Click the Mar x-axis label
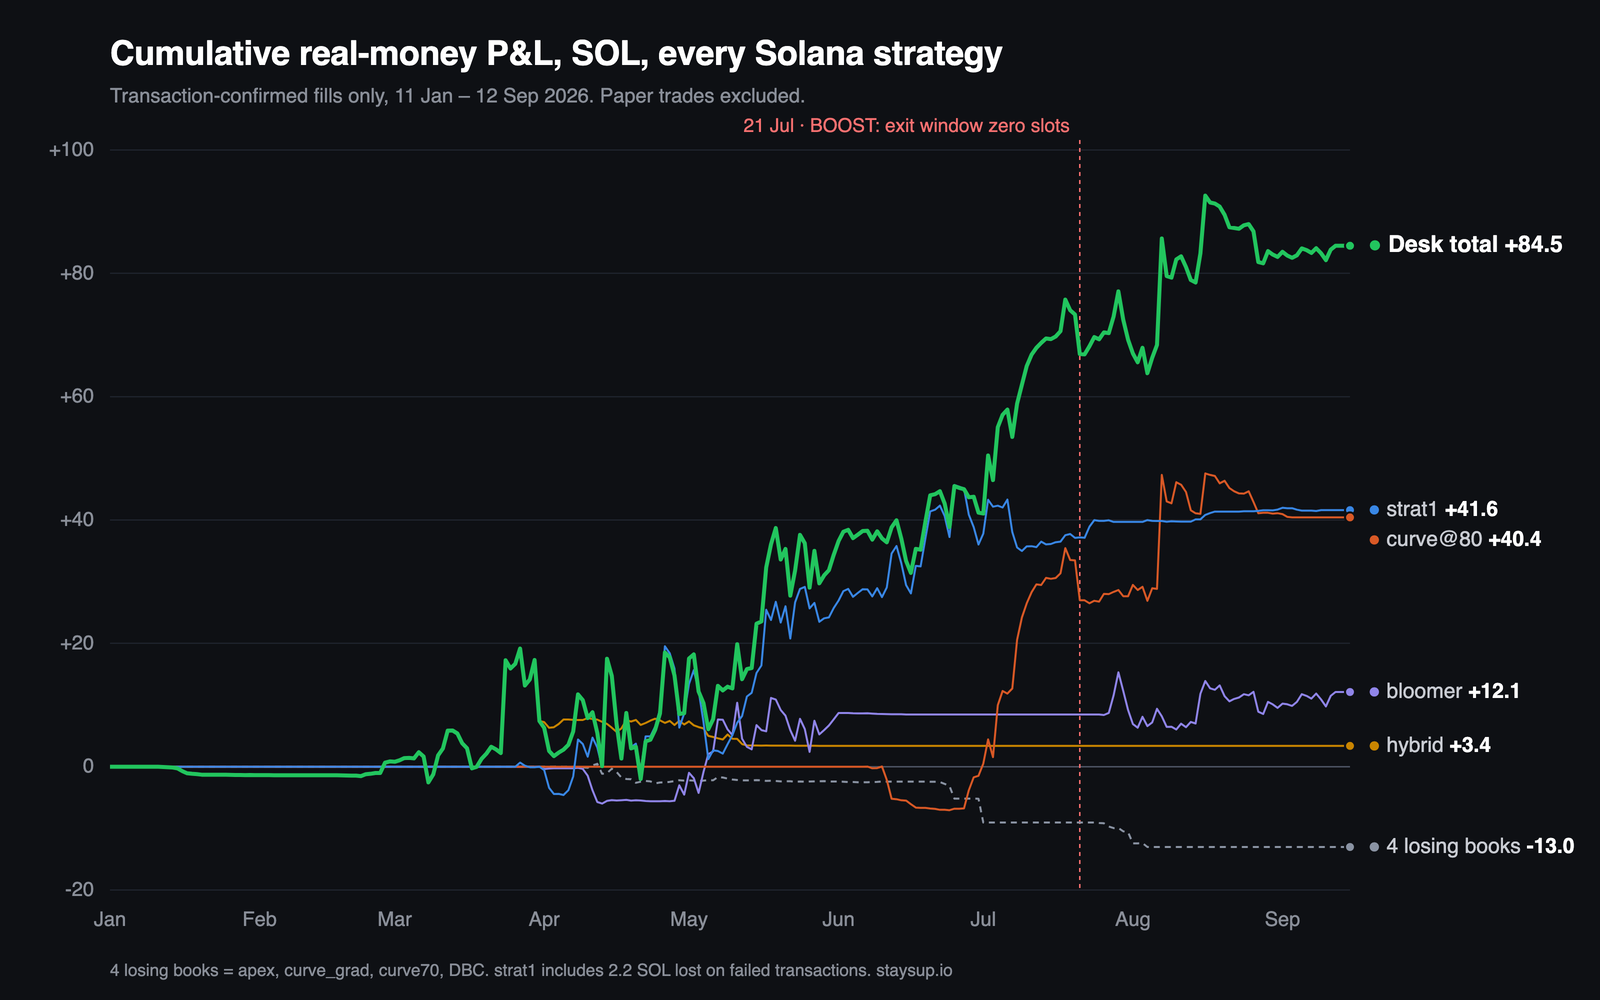This screenshot has height=1000, width=1600. (x=395, y=920)
